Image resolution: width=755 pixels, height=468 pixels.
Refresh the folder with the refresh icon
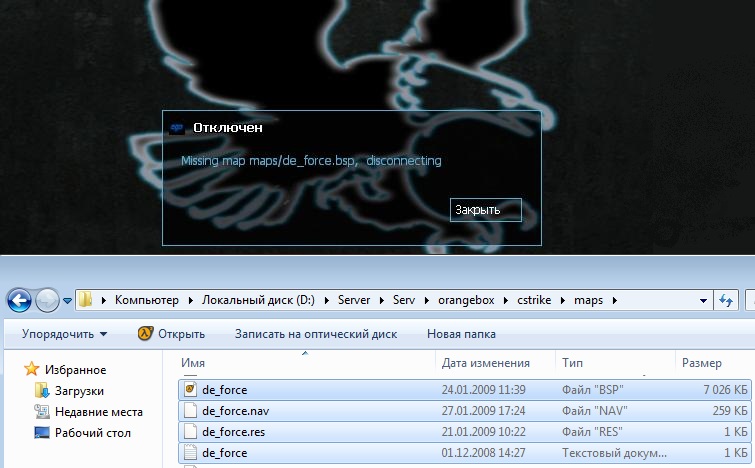pos(726,300)
